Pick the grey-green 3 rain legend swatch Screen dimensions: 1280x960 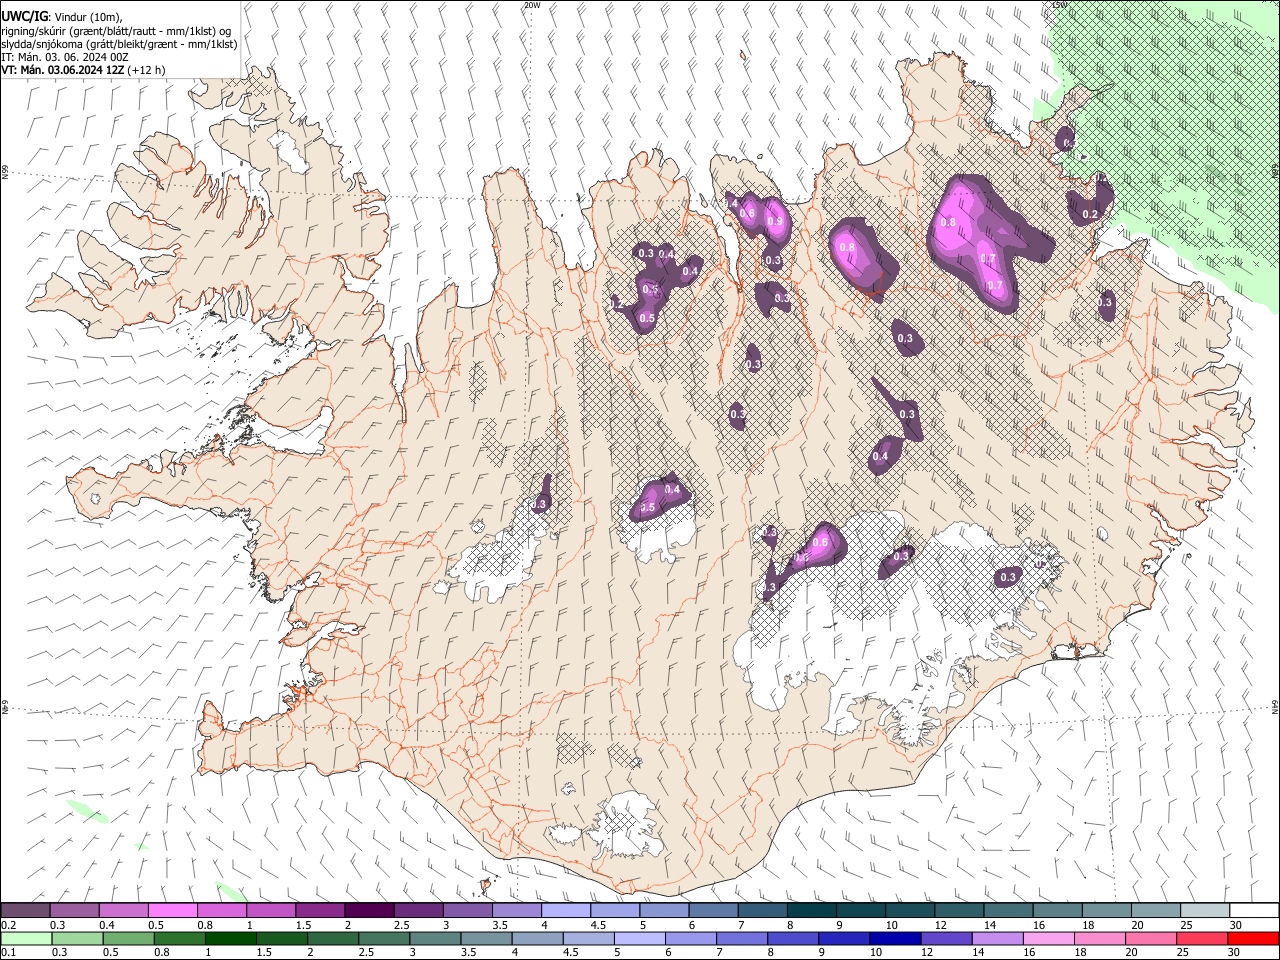coord(435,939)
